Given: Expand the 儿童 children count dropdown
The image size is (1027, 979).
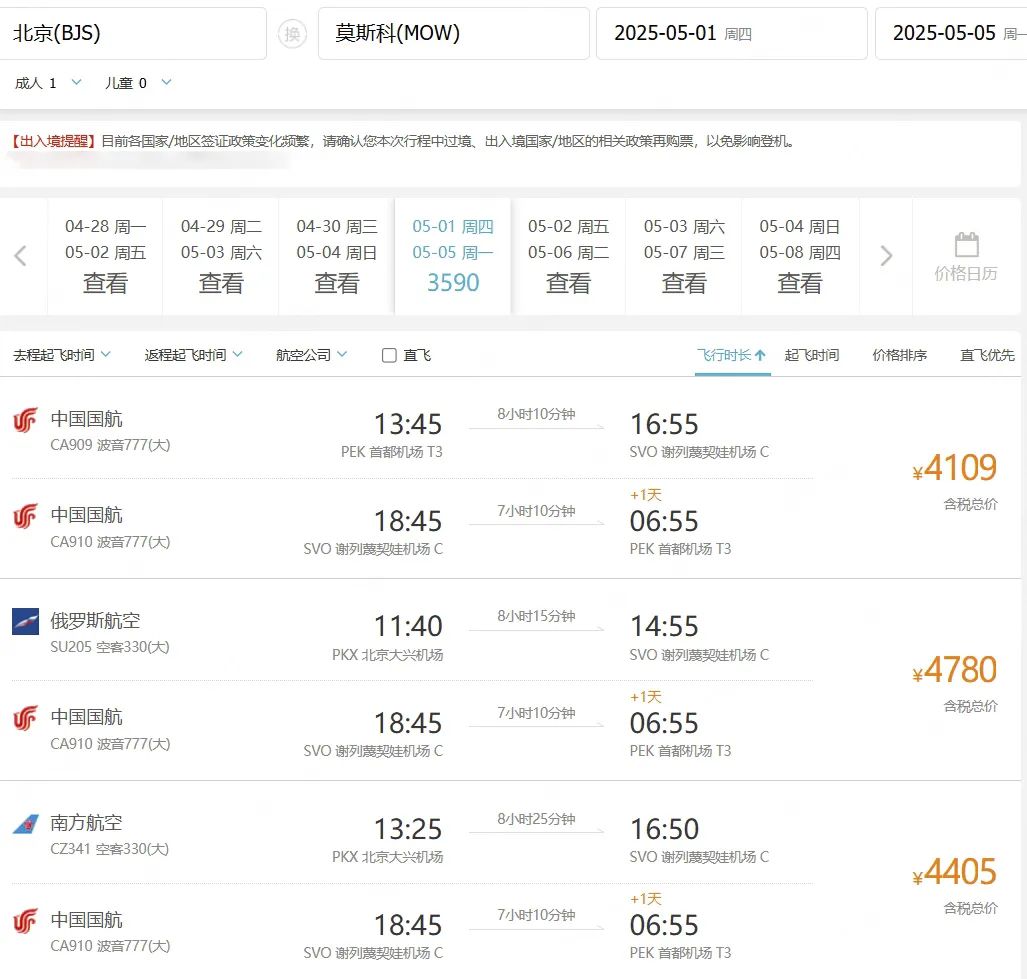Looking at the screenshot, I should click(x=166, y=82).
